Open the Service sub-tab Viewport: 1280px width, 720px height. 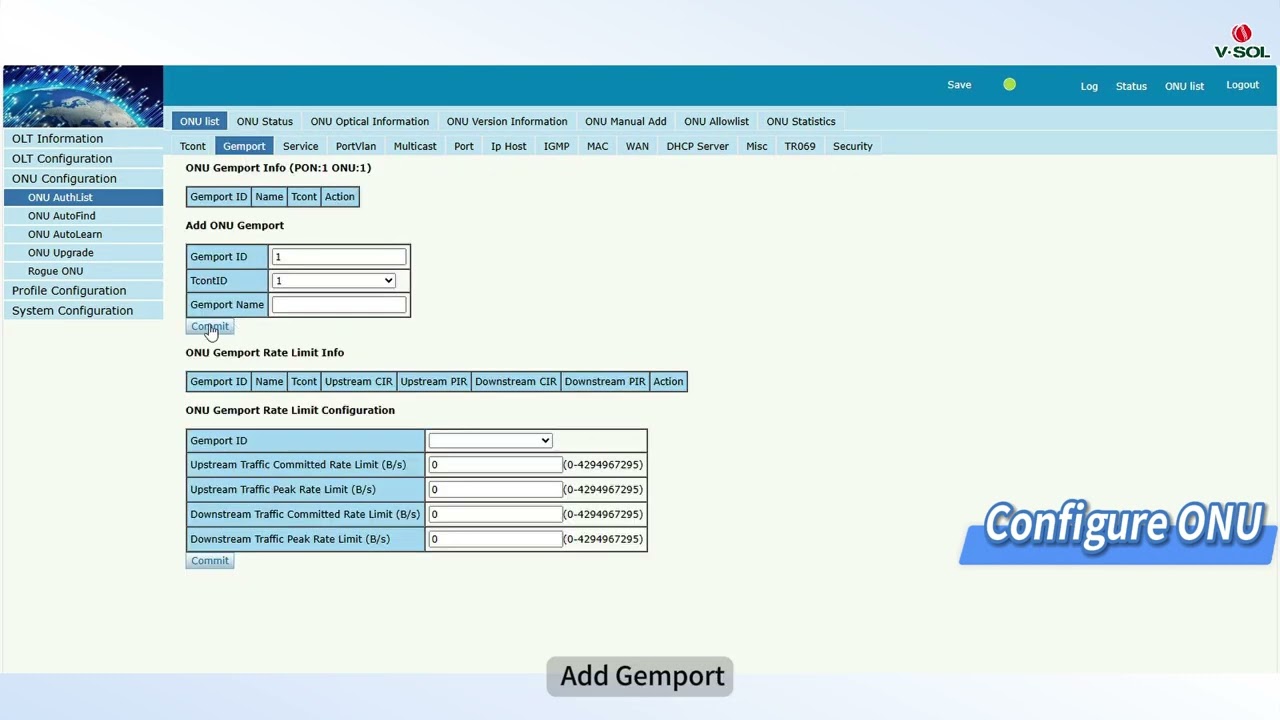300,146
